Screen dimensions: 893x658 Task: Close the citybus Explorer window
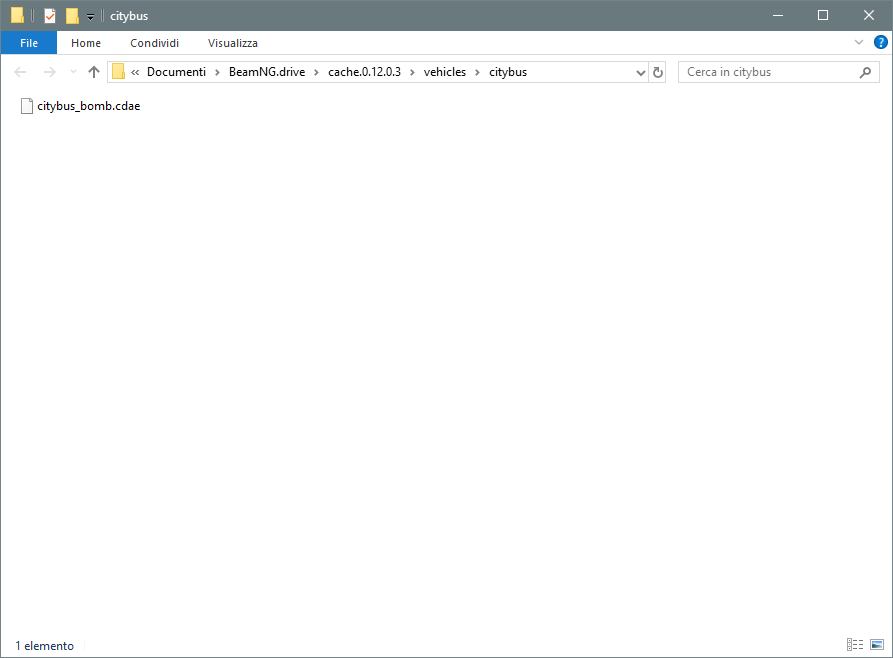(x=869, y=15)
